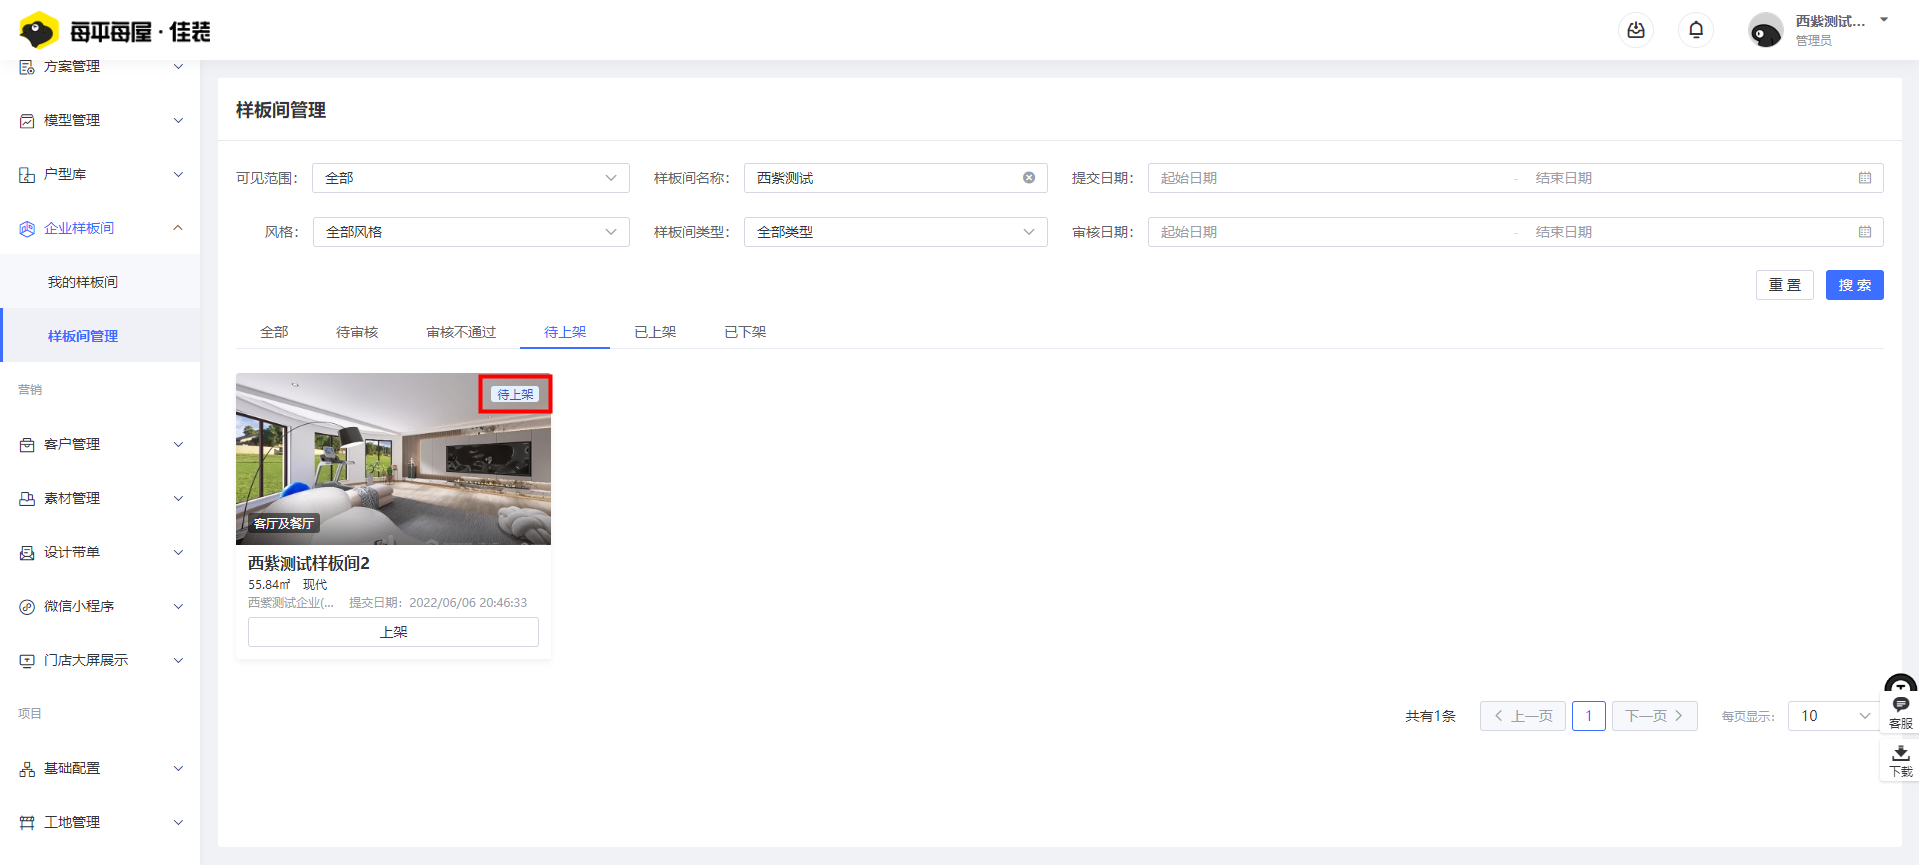1919x865 pixels.
Task: Click the 上架 button on the card
Action: [393, 632]
